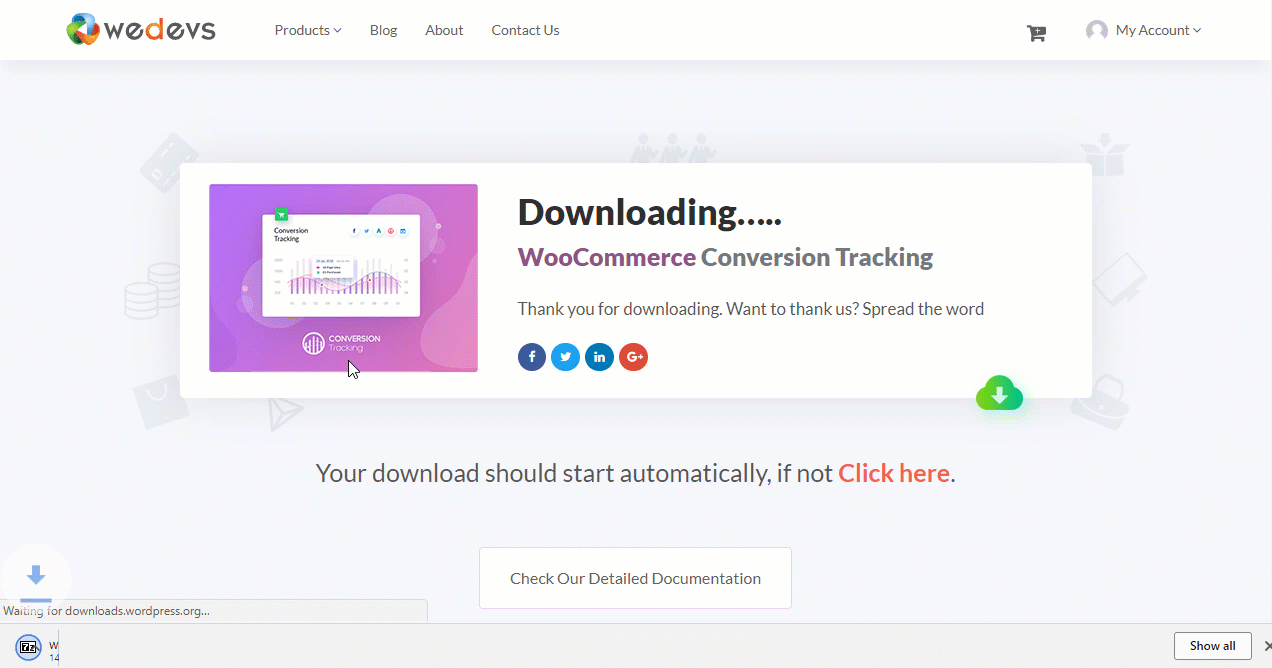Viewport: 1272px width, 668px height.
Task: Click Show all downloads button
Action: click(x=1212, y=646)
